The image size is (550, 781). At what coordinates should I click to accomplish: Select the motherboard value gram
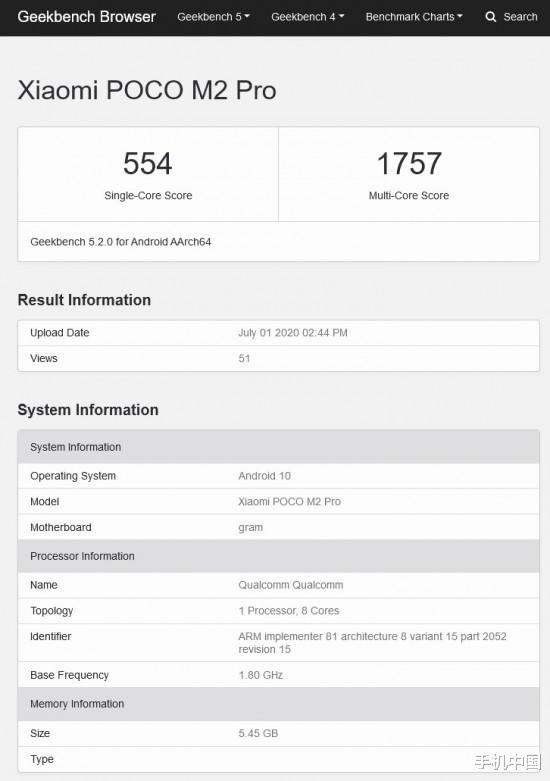(x=251, y=527)
